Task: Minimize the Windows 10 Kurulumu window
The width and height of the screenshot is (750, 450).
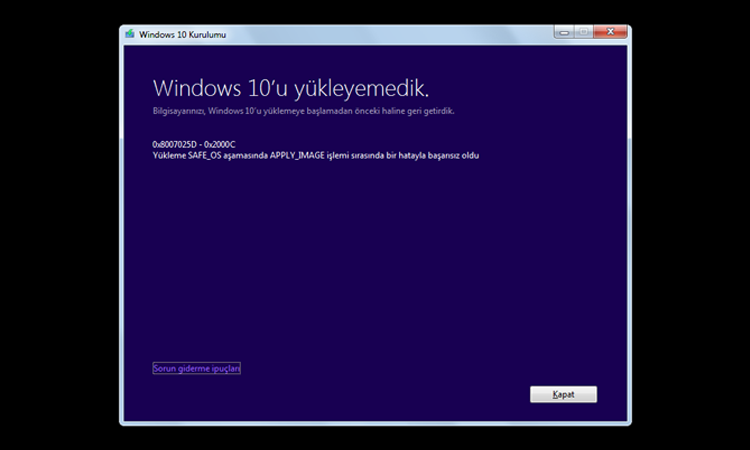Action: [x=562, y=32]
